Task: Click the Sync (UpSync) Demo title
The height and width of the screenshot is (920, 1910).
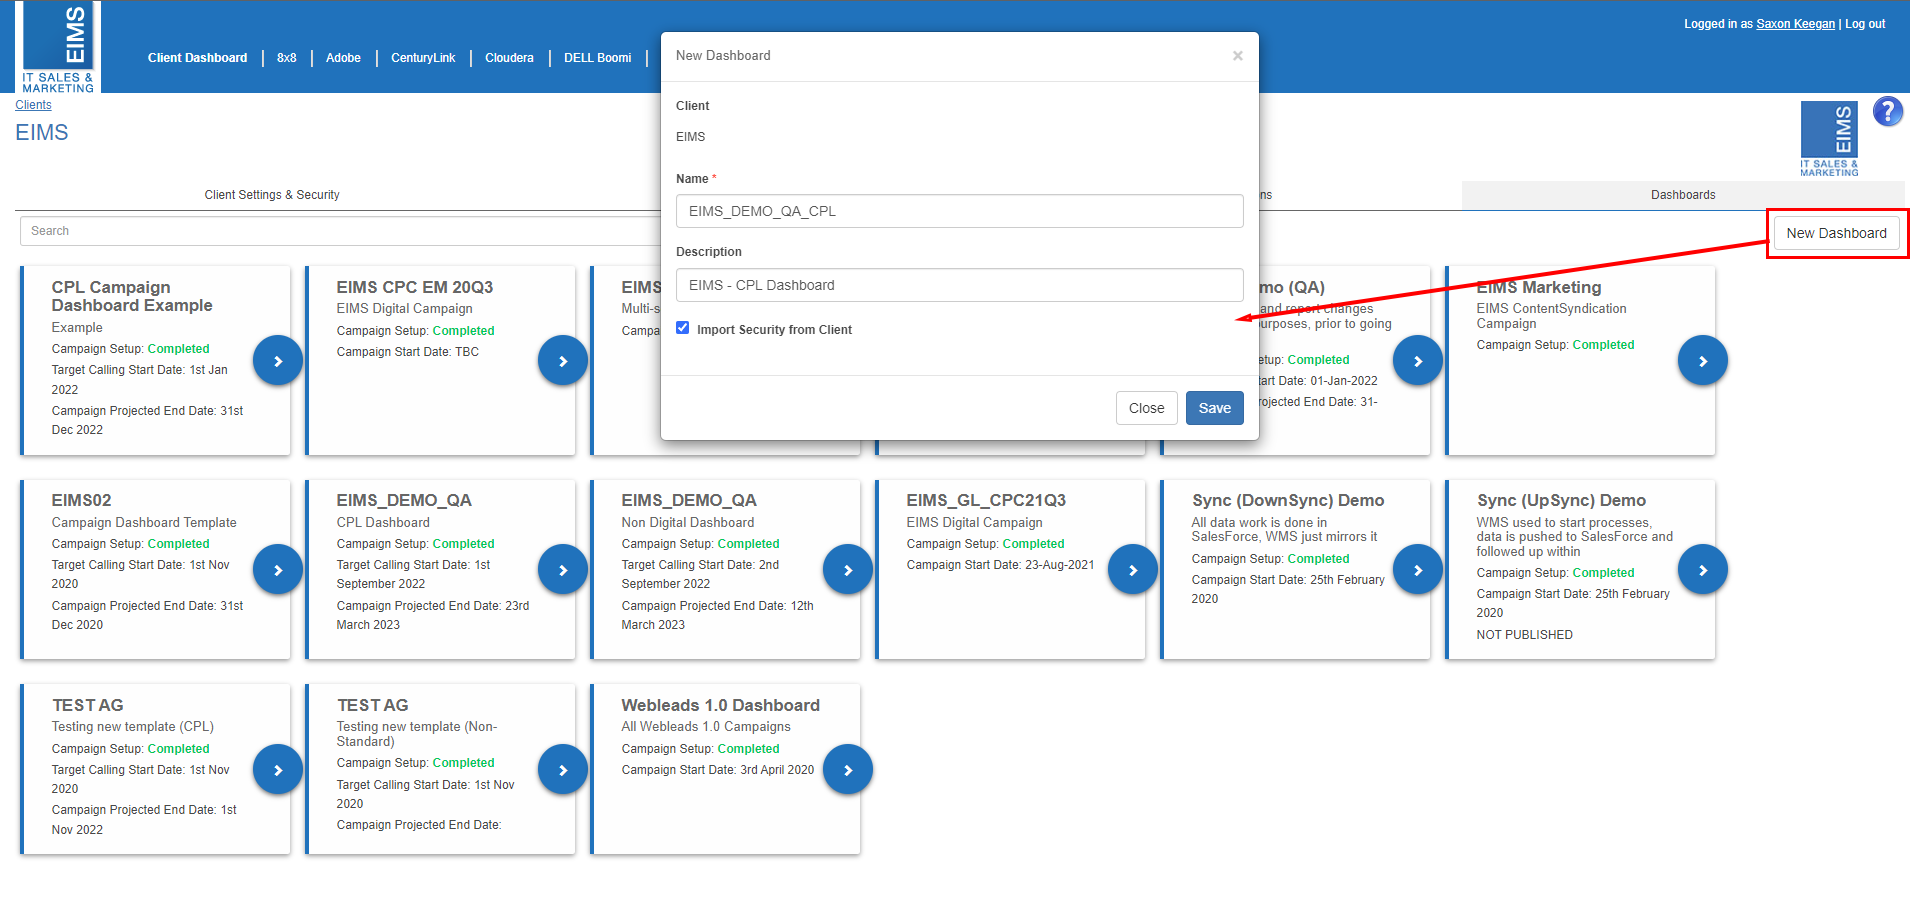Action: (x=1561, y=500)
